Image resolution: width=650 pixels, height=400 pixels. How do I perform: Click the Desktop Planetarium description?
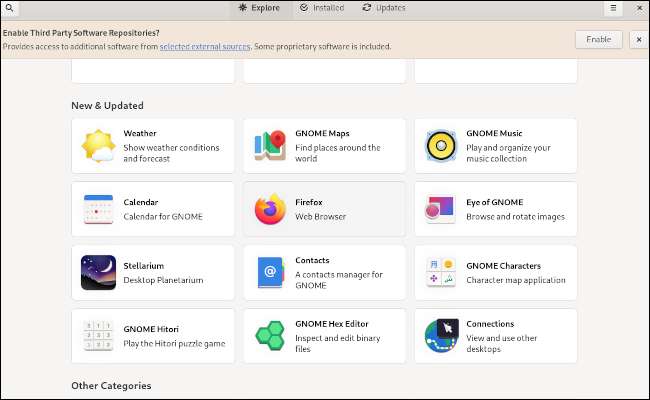163,280
